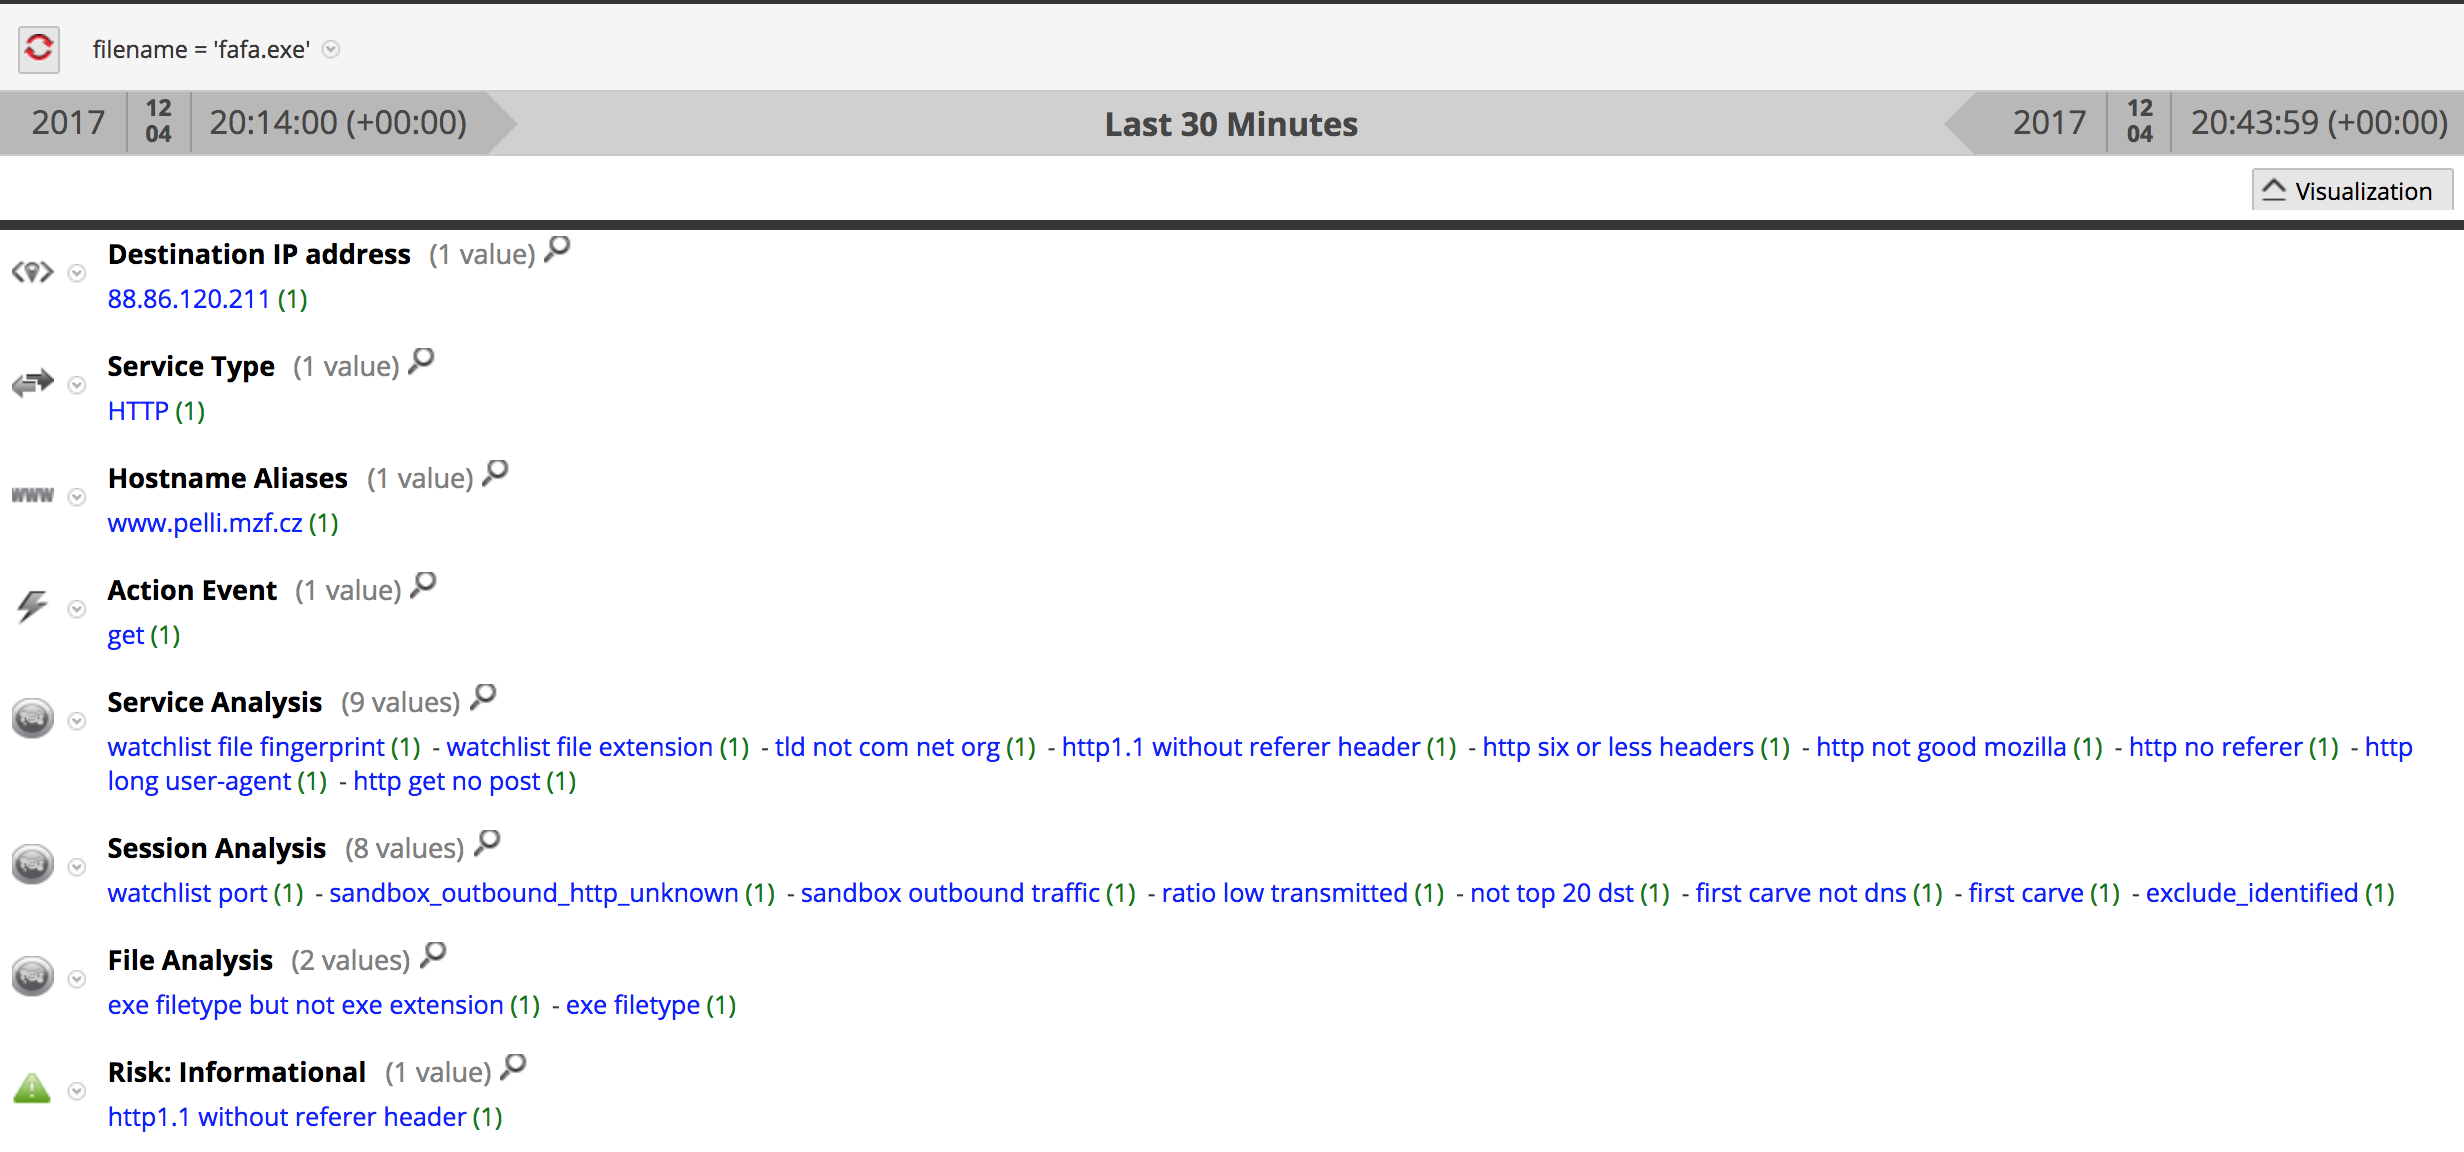Click the green warning triangle for Risk: Informational
This screenshot has height=1152, width=2464.
tap(33, 1090)
